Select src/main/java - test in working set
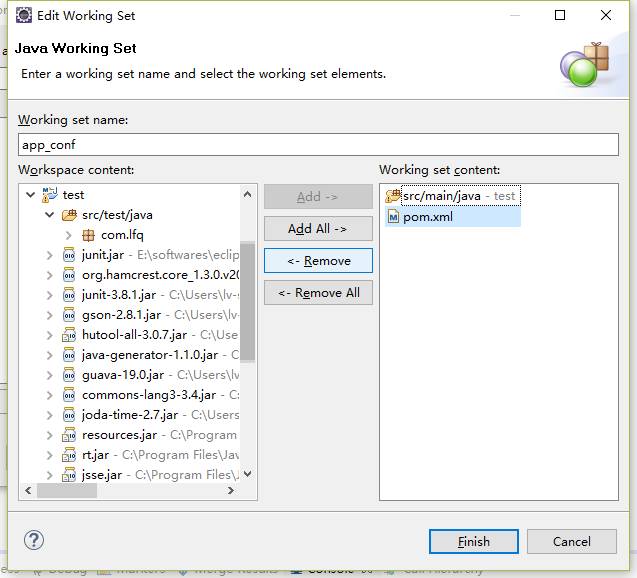Image resolution: width=637 pixels, height=578 pixels. tap(459, 196)
